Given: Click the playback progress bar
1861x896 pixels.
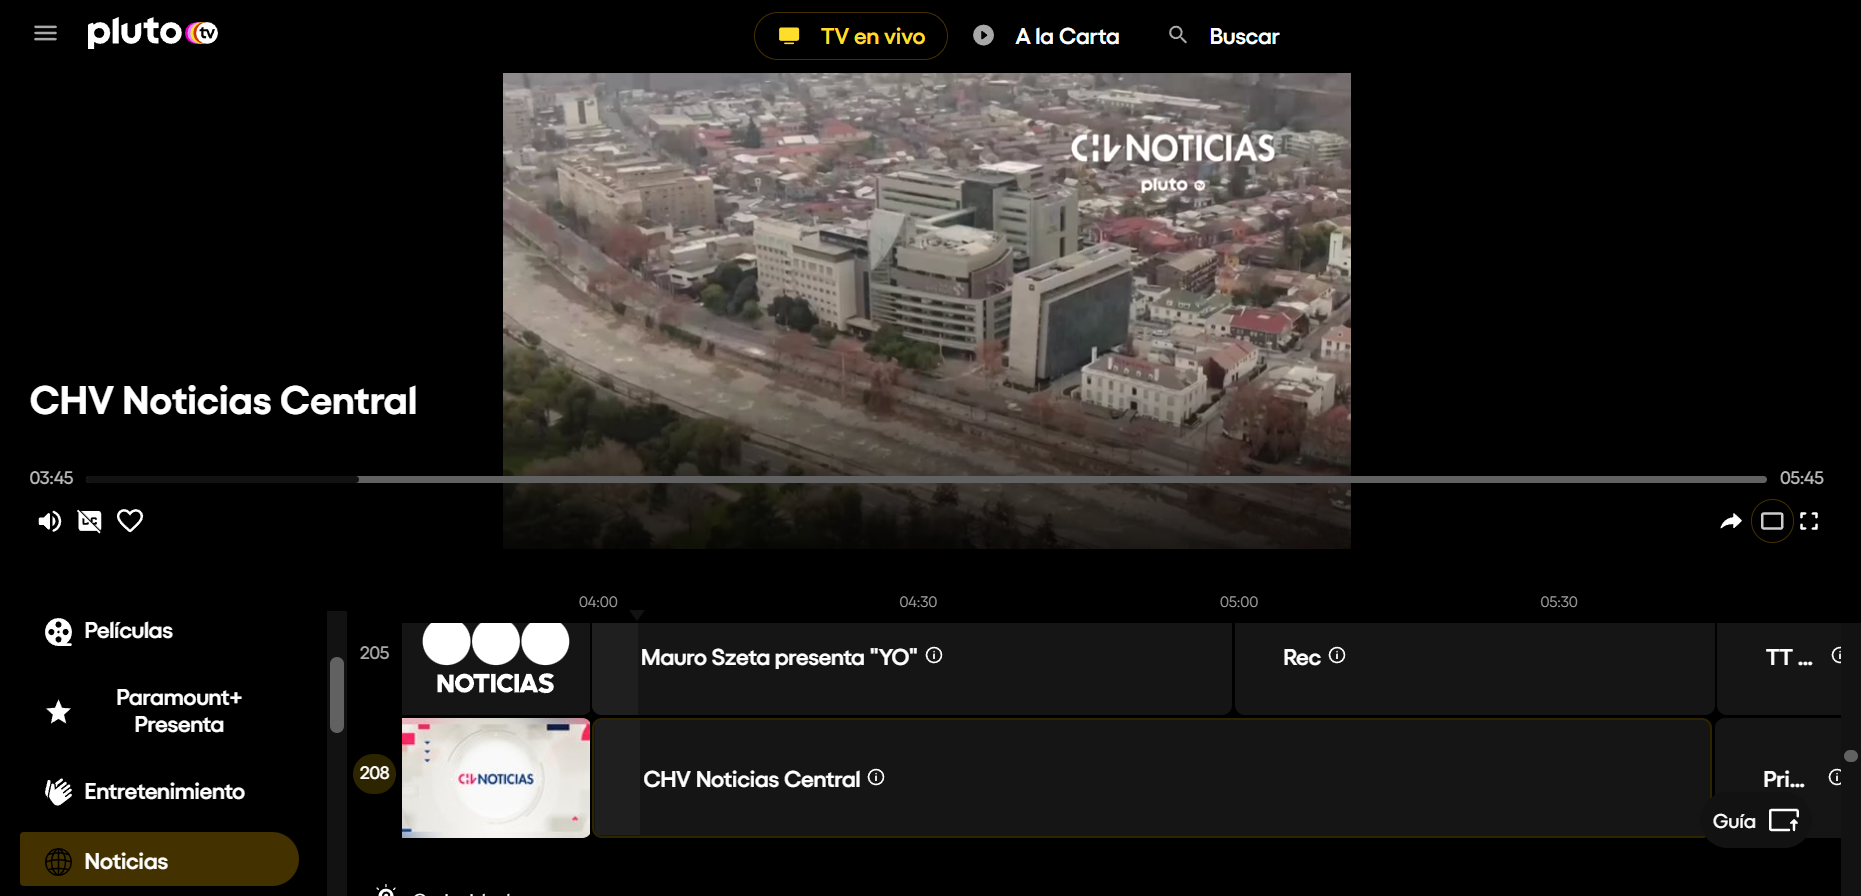Looking at the screenshot, I should tap(926, 479).
